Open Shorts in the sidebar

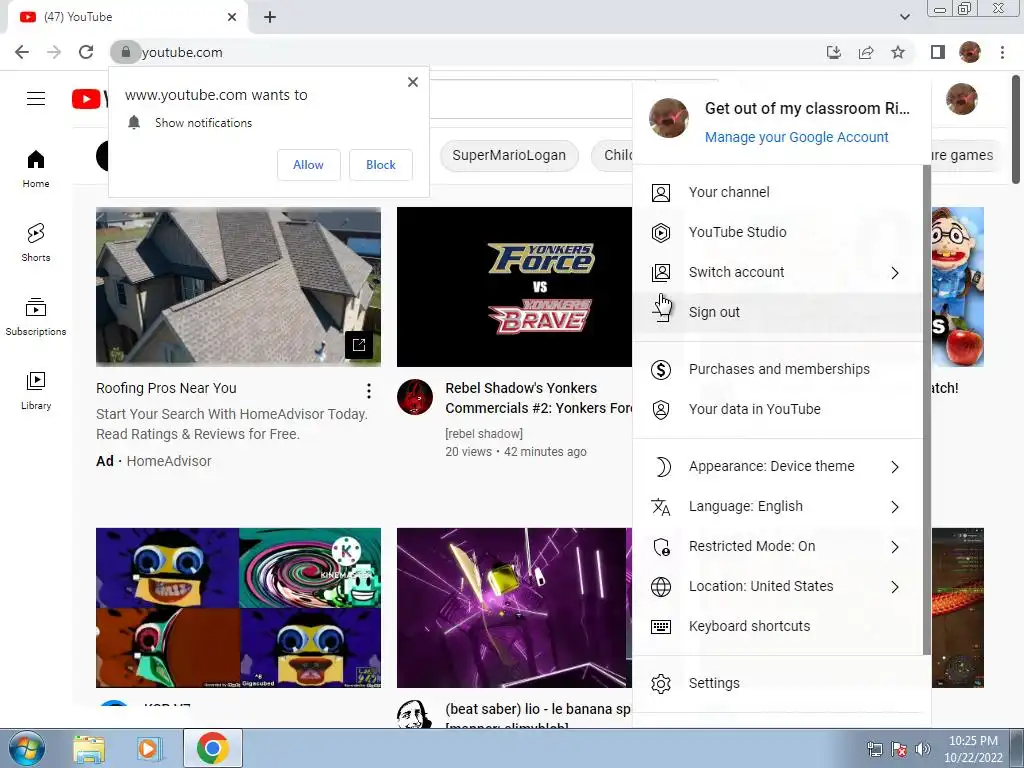pos(36,242)
